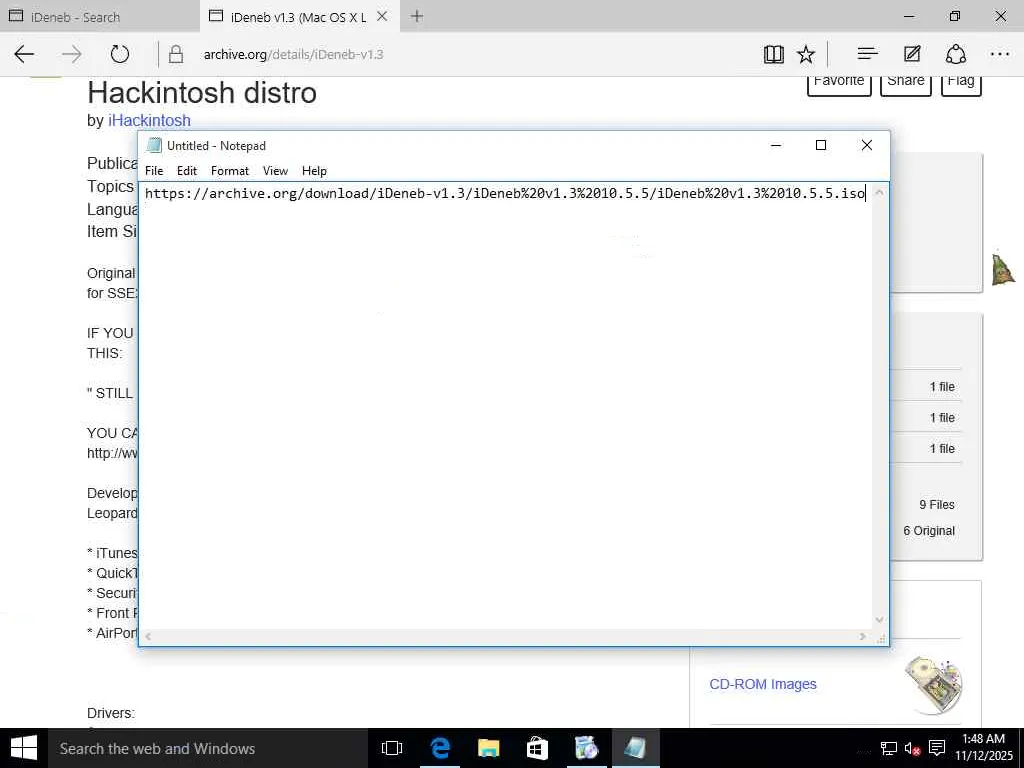
Task: Open Notepad Help menu
Action: click(x=314, y=170)
